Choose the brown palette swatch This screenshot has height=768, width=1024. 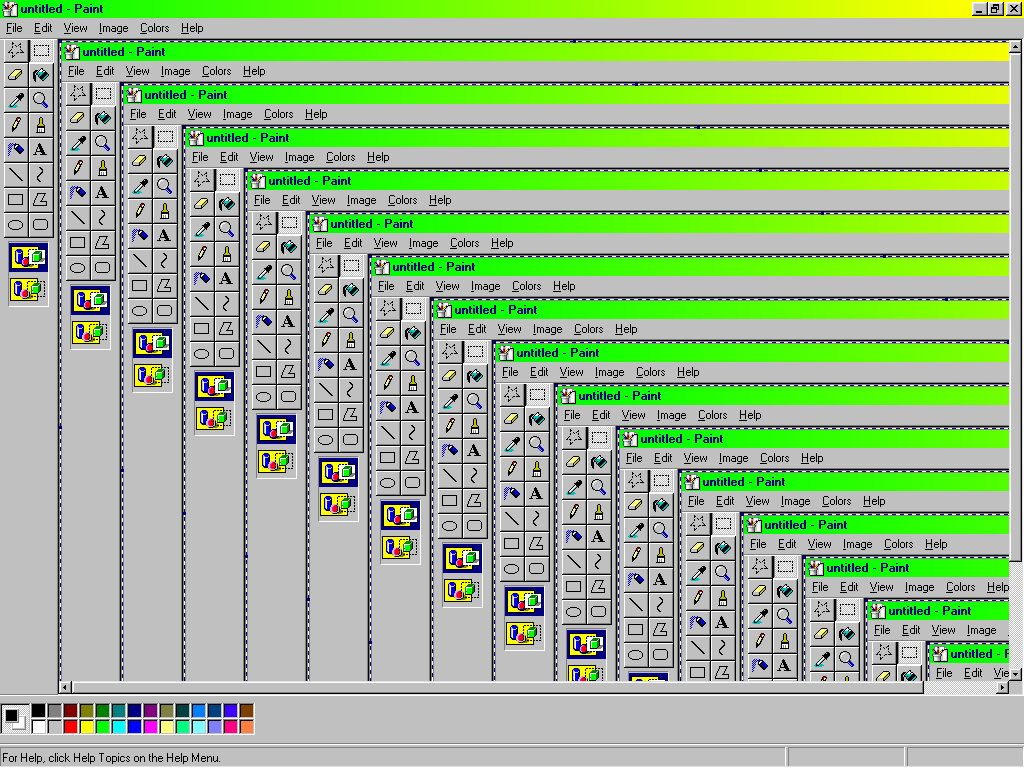[x=247, y=711]
